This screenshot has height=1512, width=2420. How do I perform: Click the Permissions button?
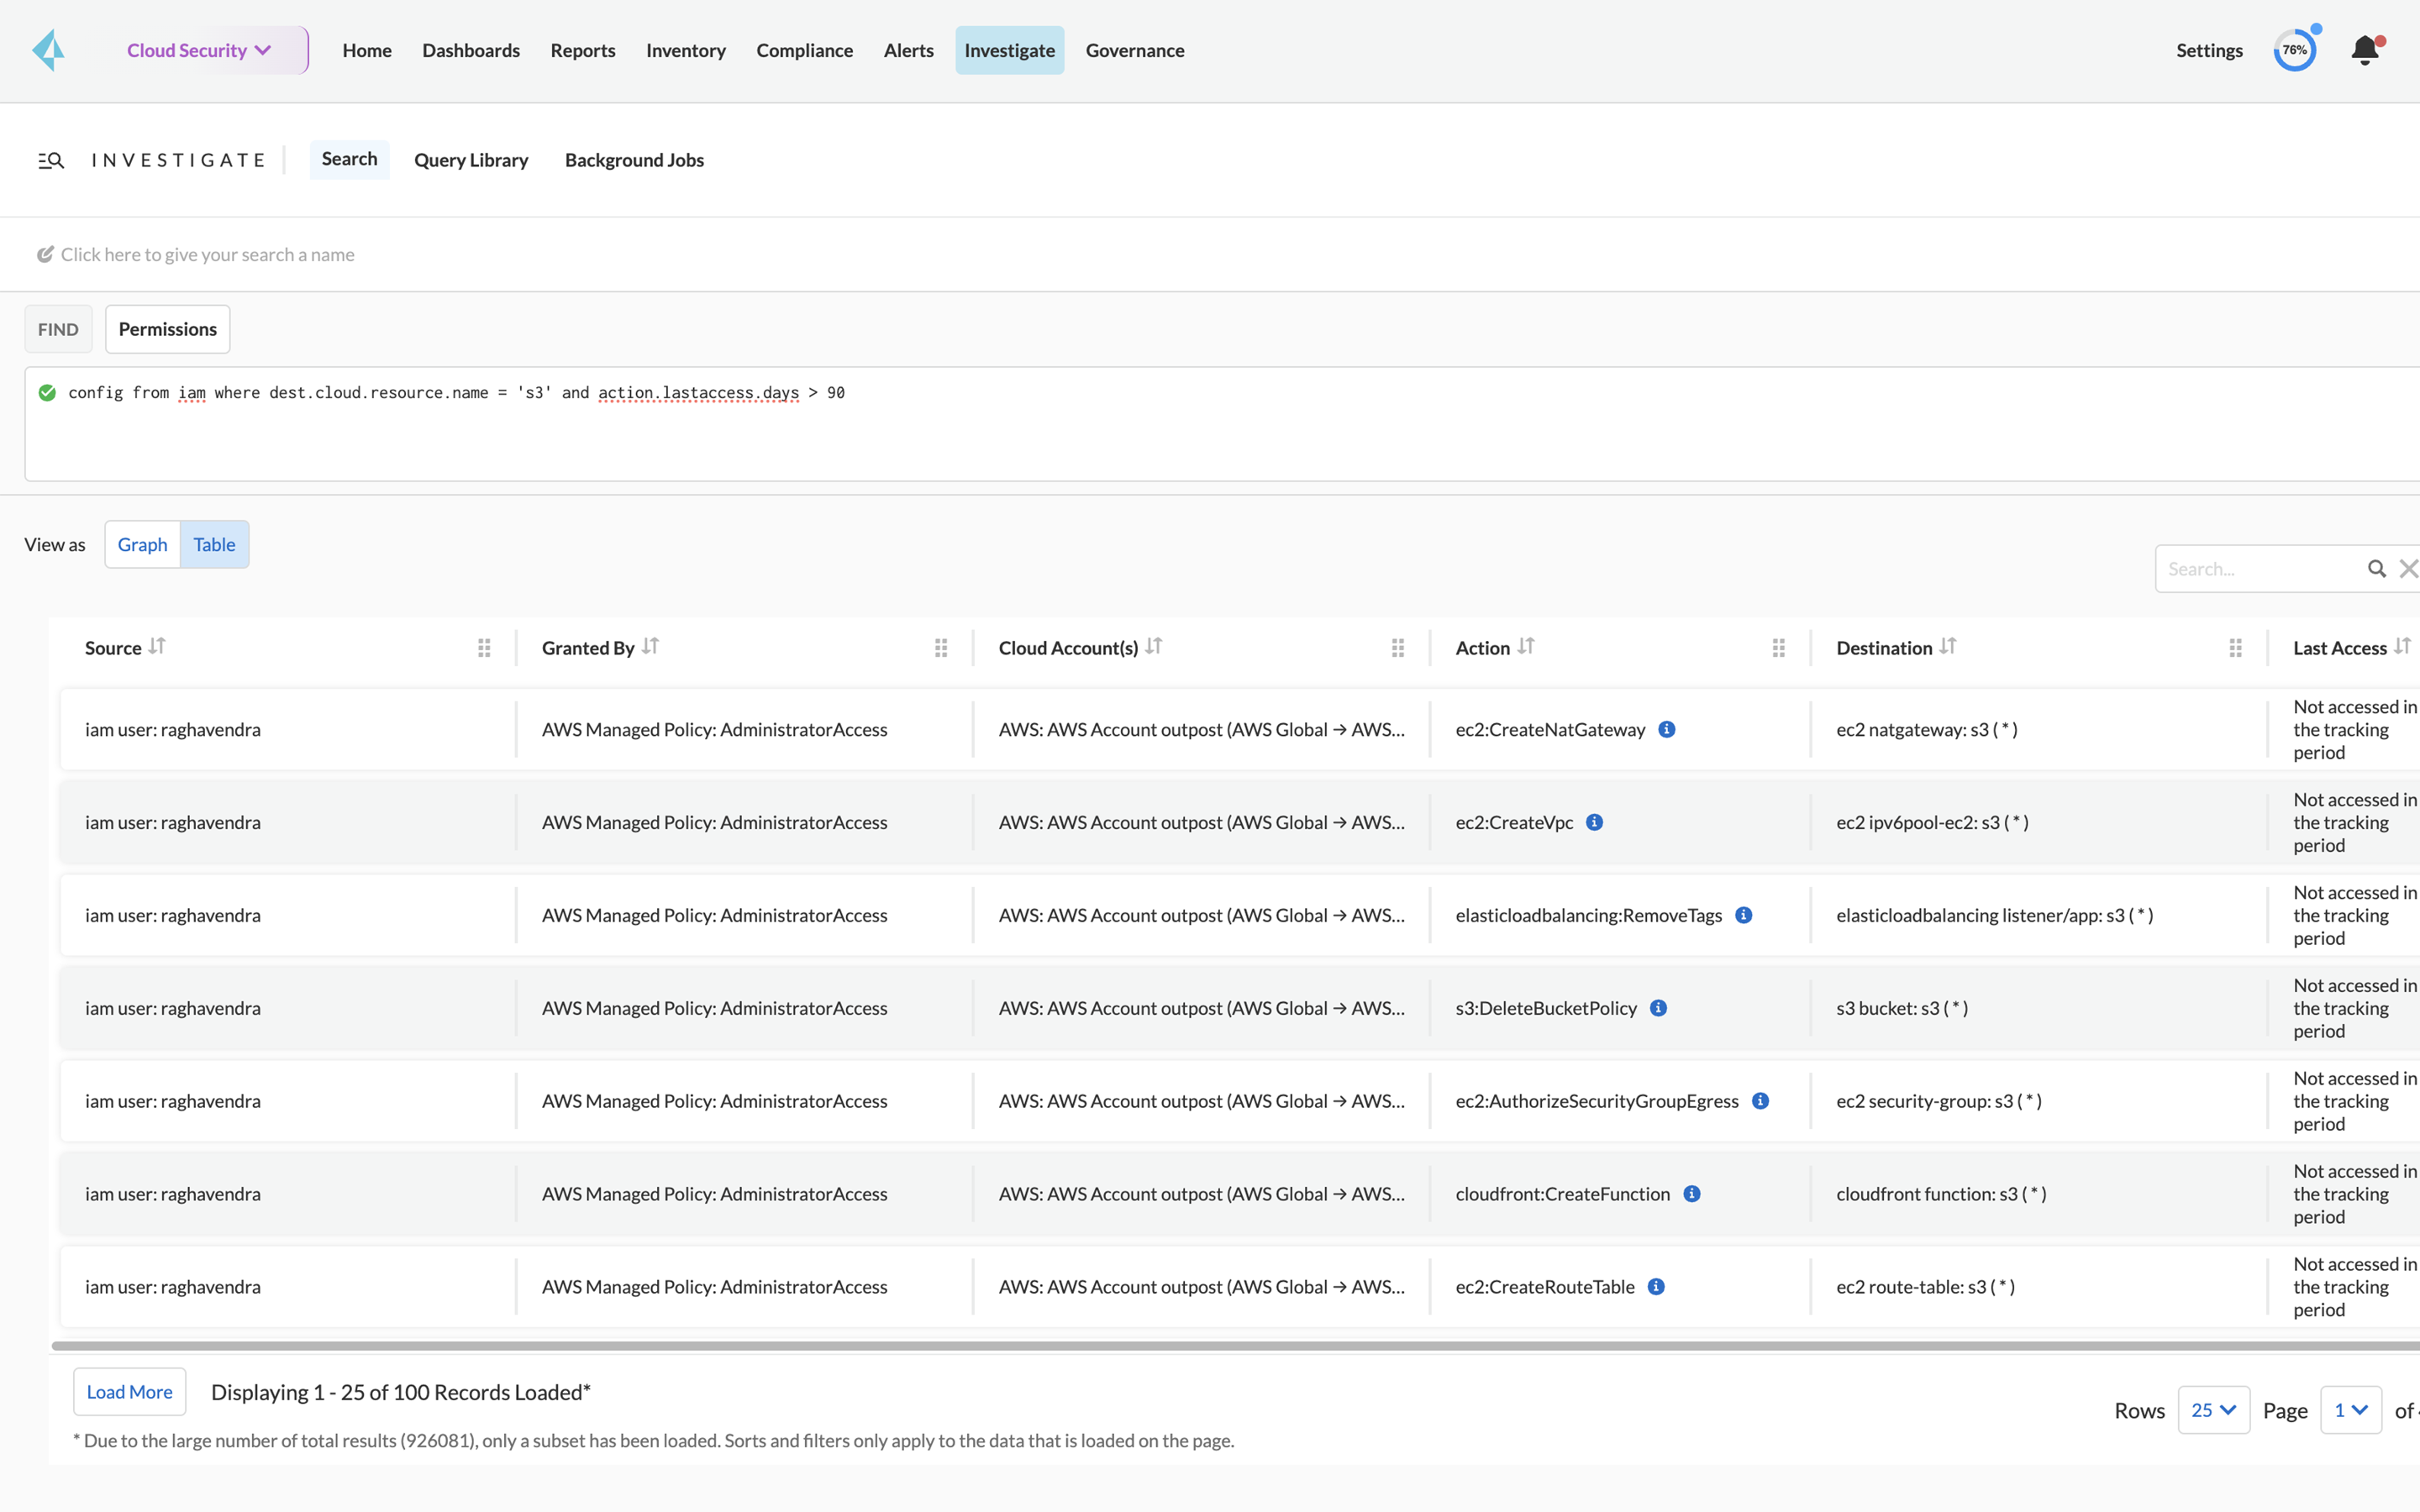[x=167, y=329]
